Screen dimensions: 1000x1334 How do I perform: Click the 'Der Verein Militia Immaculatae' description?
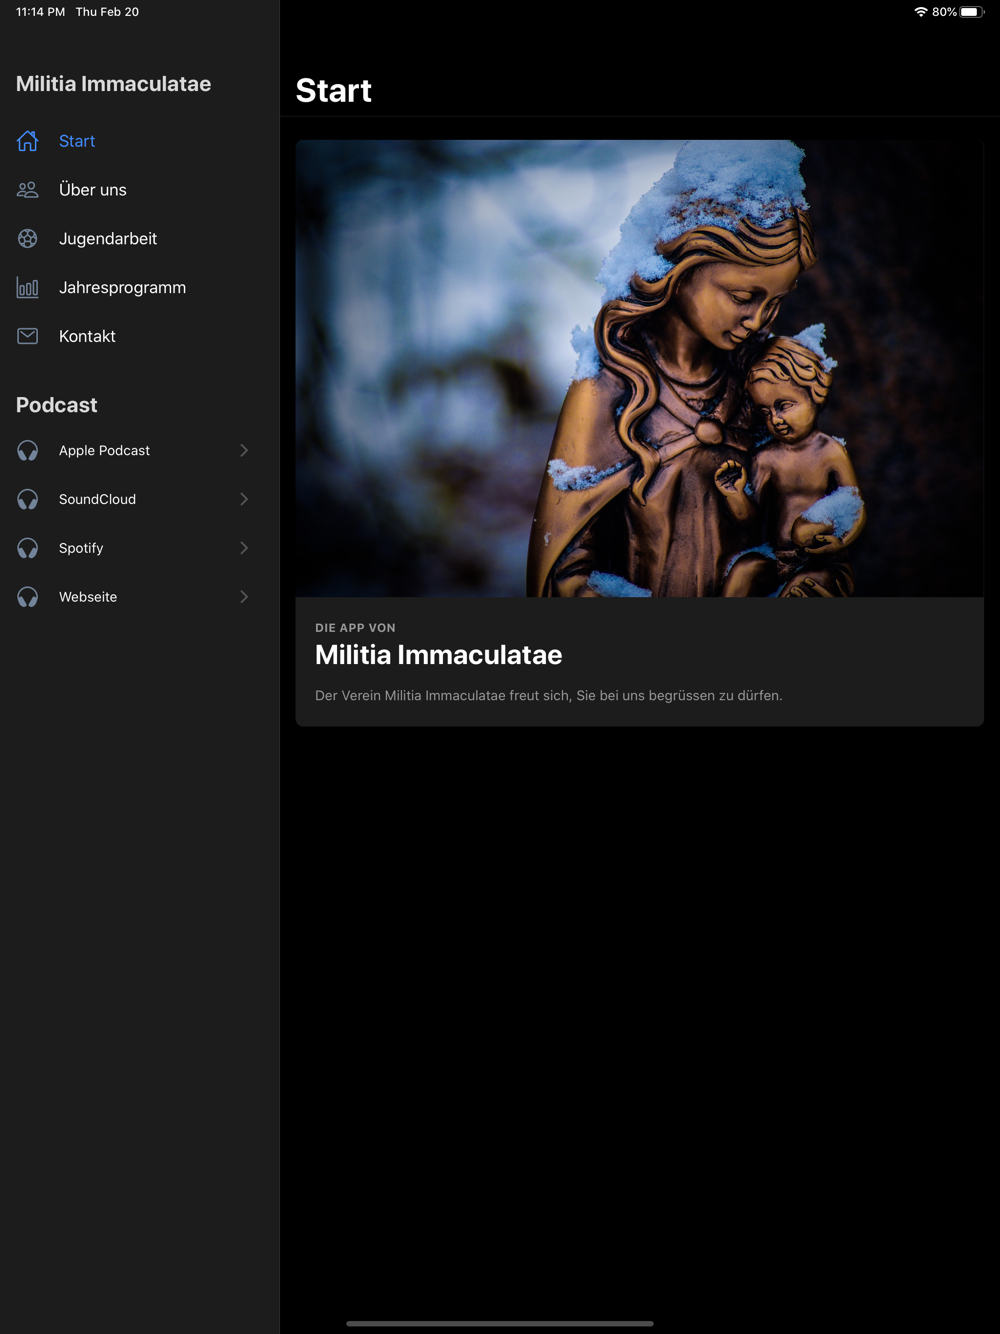548,696
